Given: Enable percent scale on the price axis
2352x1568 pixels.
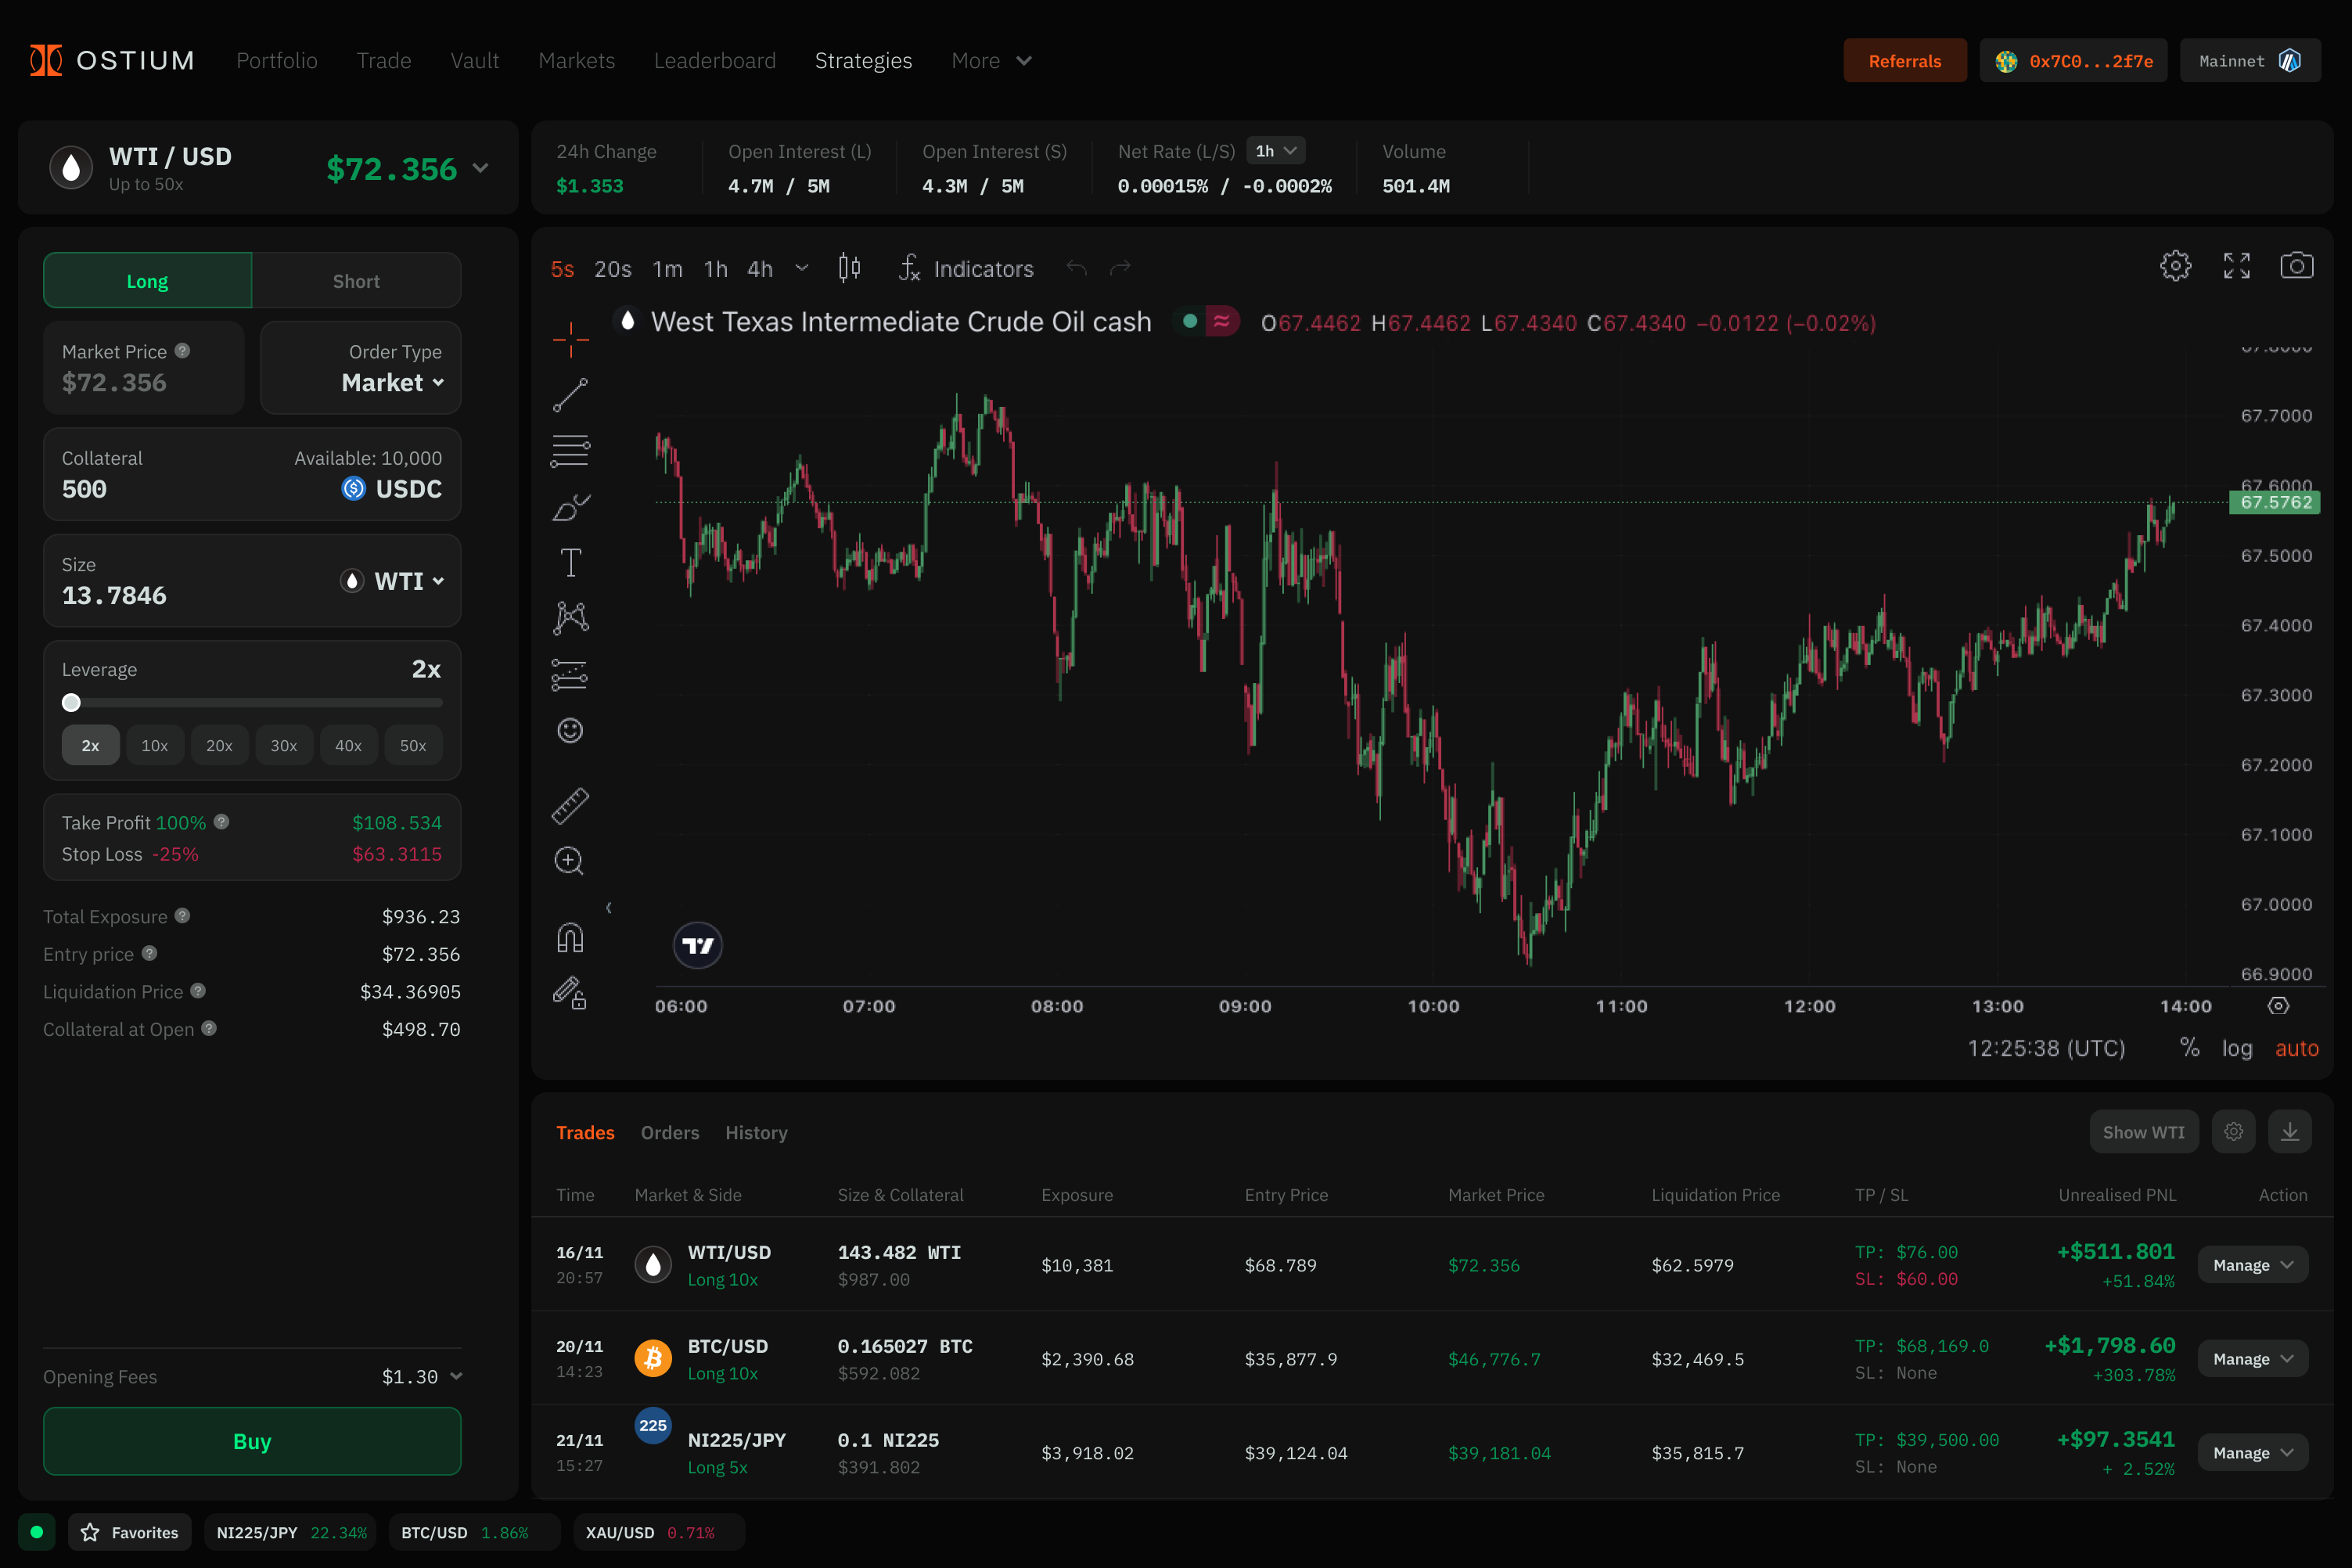Looking at the screenshot, I should click(2190, 1047).
